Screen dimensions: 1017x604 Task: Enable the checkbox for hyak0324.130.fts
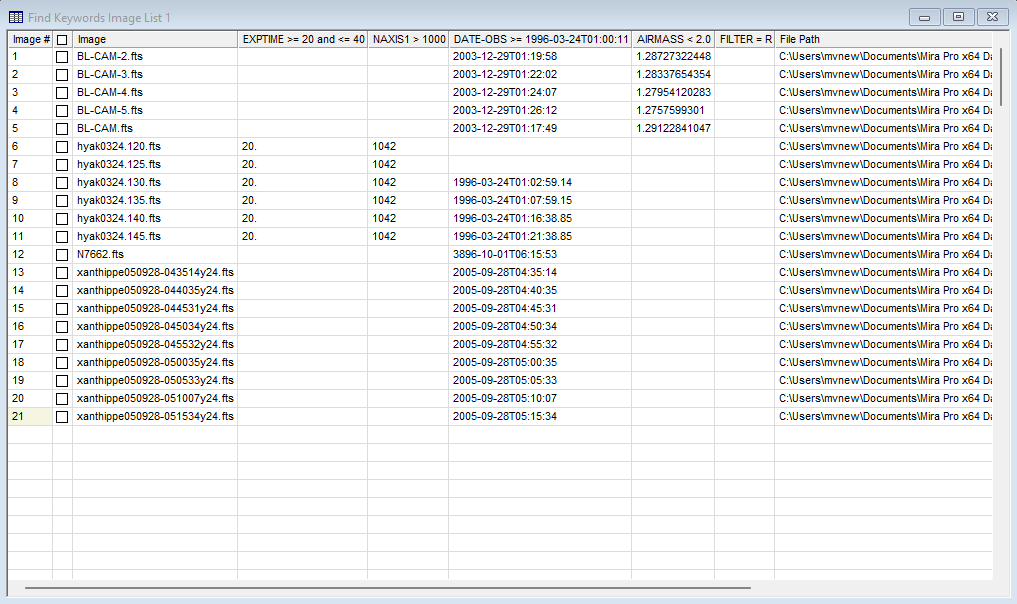click(62, 183)
